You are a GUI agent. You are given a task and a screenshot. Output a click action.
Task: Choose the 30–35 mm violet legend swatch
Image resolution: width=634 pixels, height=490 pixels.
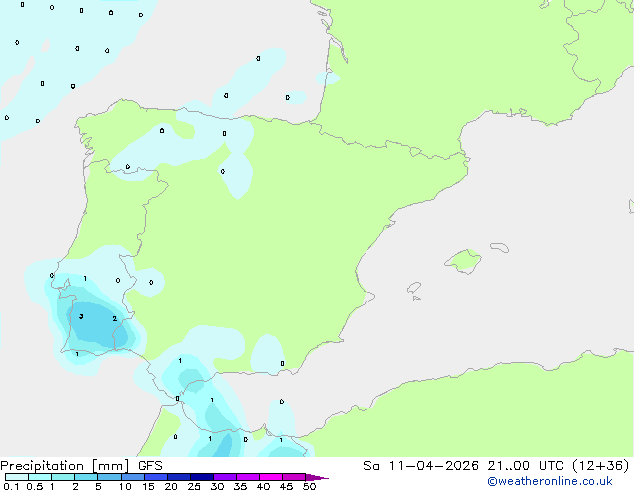pyautogui.click(x=225, y=477)
